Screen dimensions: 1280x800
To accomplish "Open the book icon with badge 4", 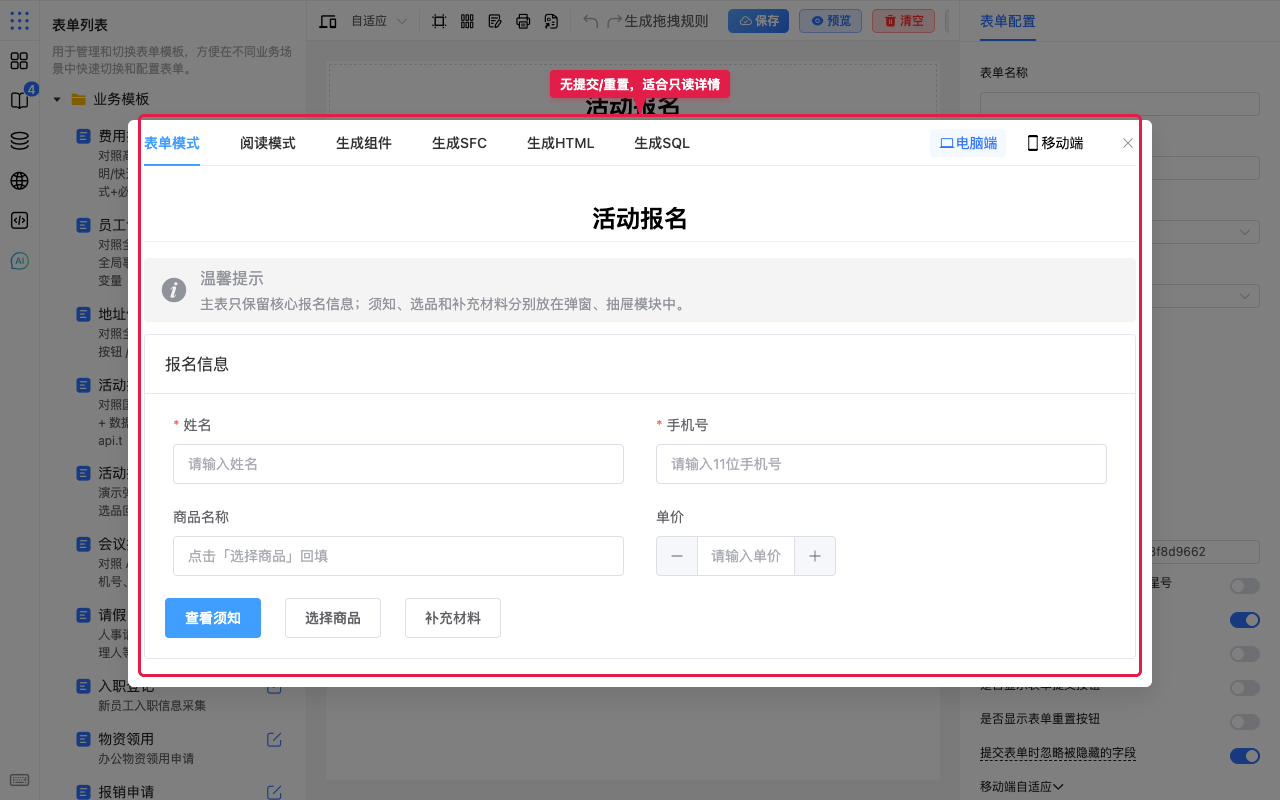I will (19, 100).
